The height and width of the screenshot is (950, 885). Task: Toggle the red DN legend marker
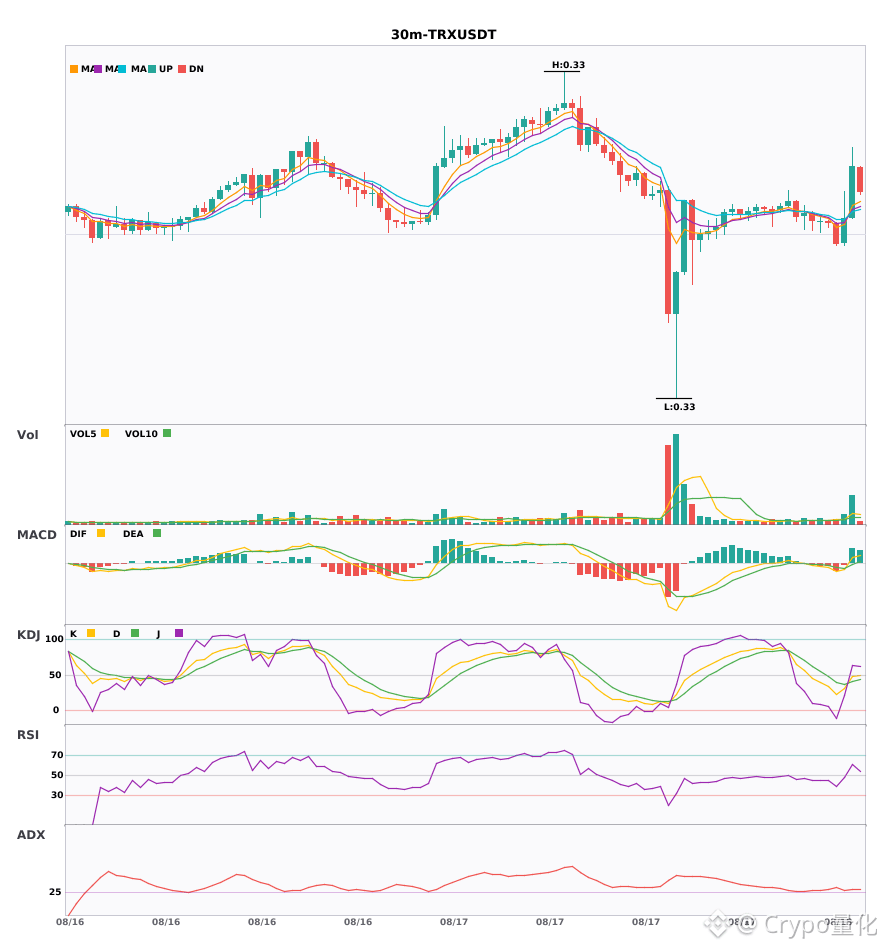pos(182,69)
